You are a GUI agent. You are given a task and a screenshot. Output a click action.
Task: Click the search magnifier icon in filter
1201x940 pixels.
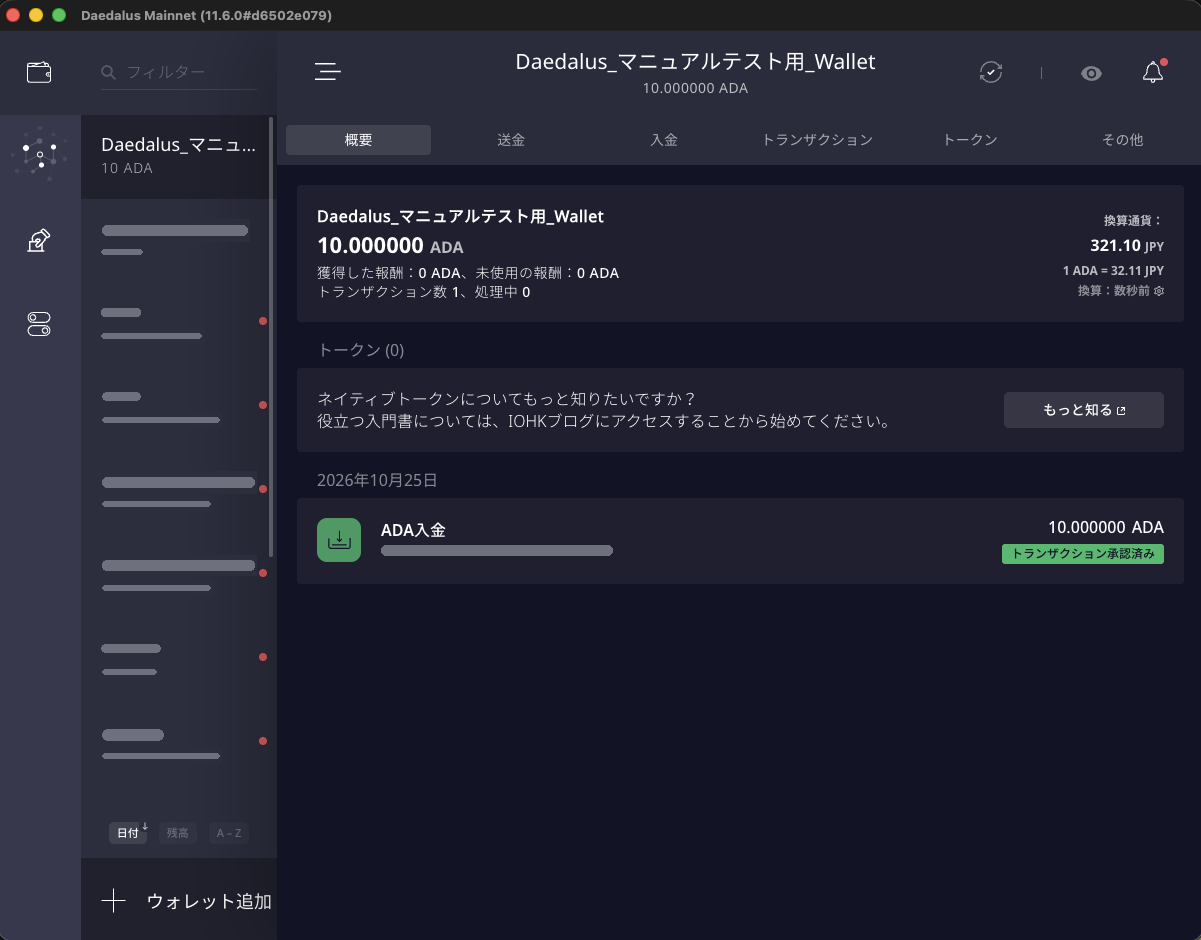[108, 73]
